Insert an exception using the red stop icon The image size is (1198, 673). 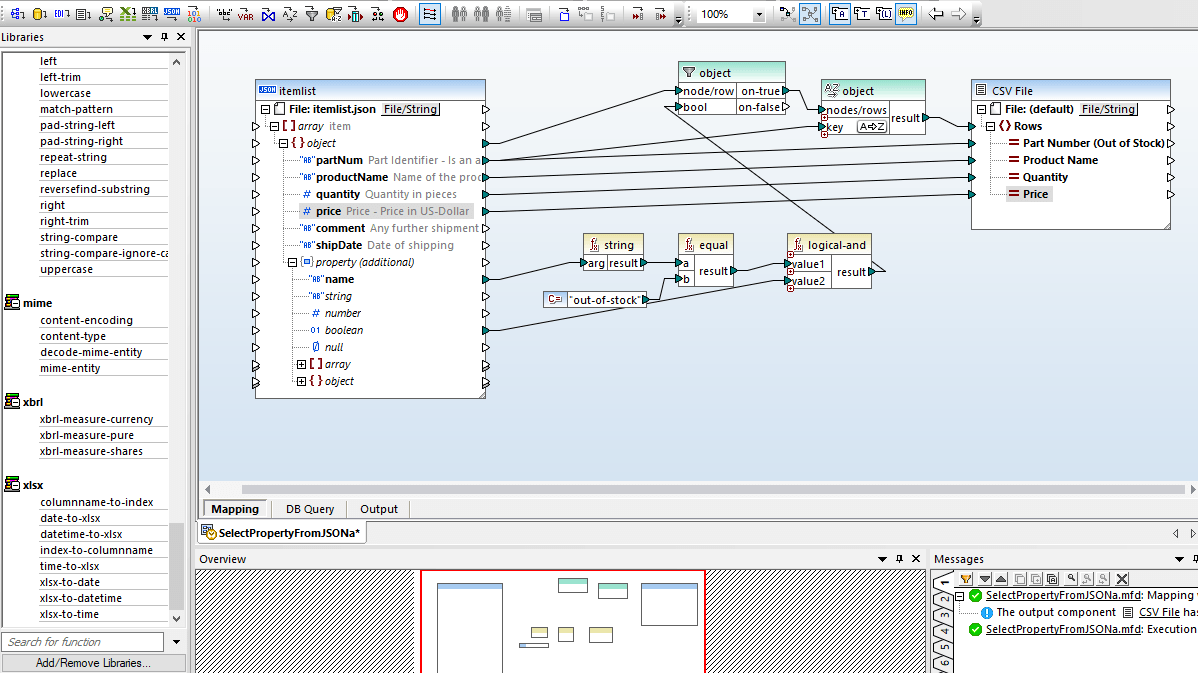[400, 14]
